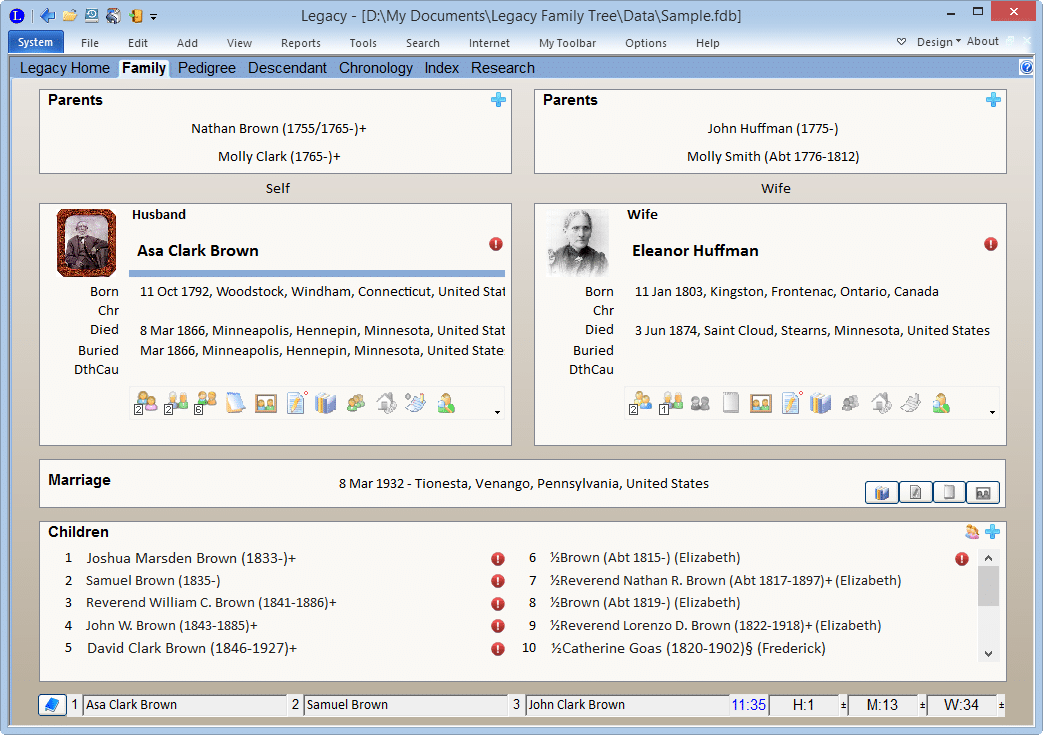Open the System tab

pyautogui.click(x=35, y=42)
